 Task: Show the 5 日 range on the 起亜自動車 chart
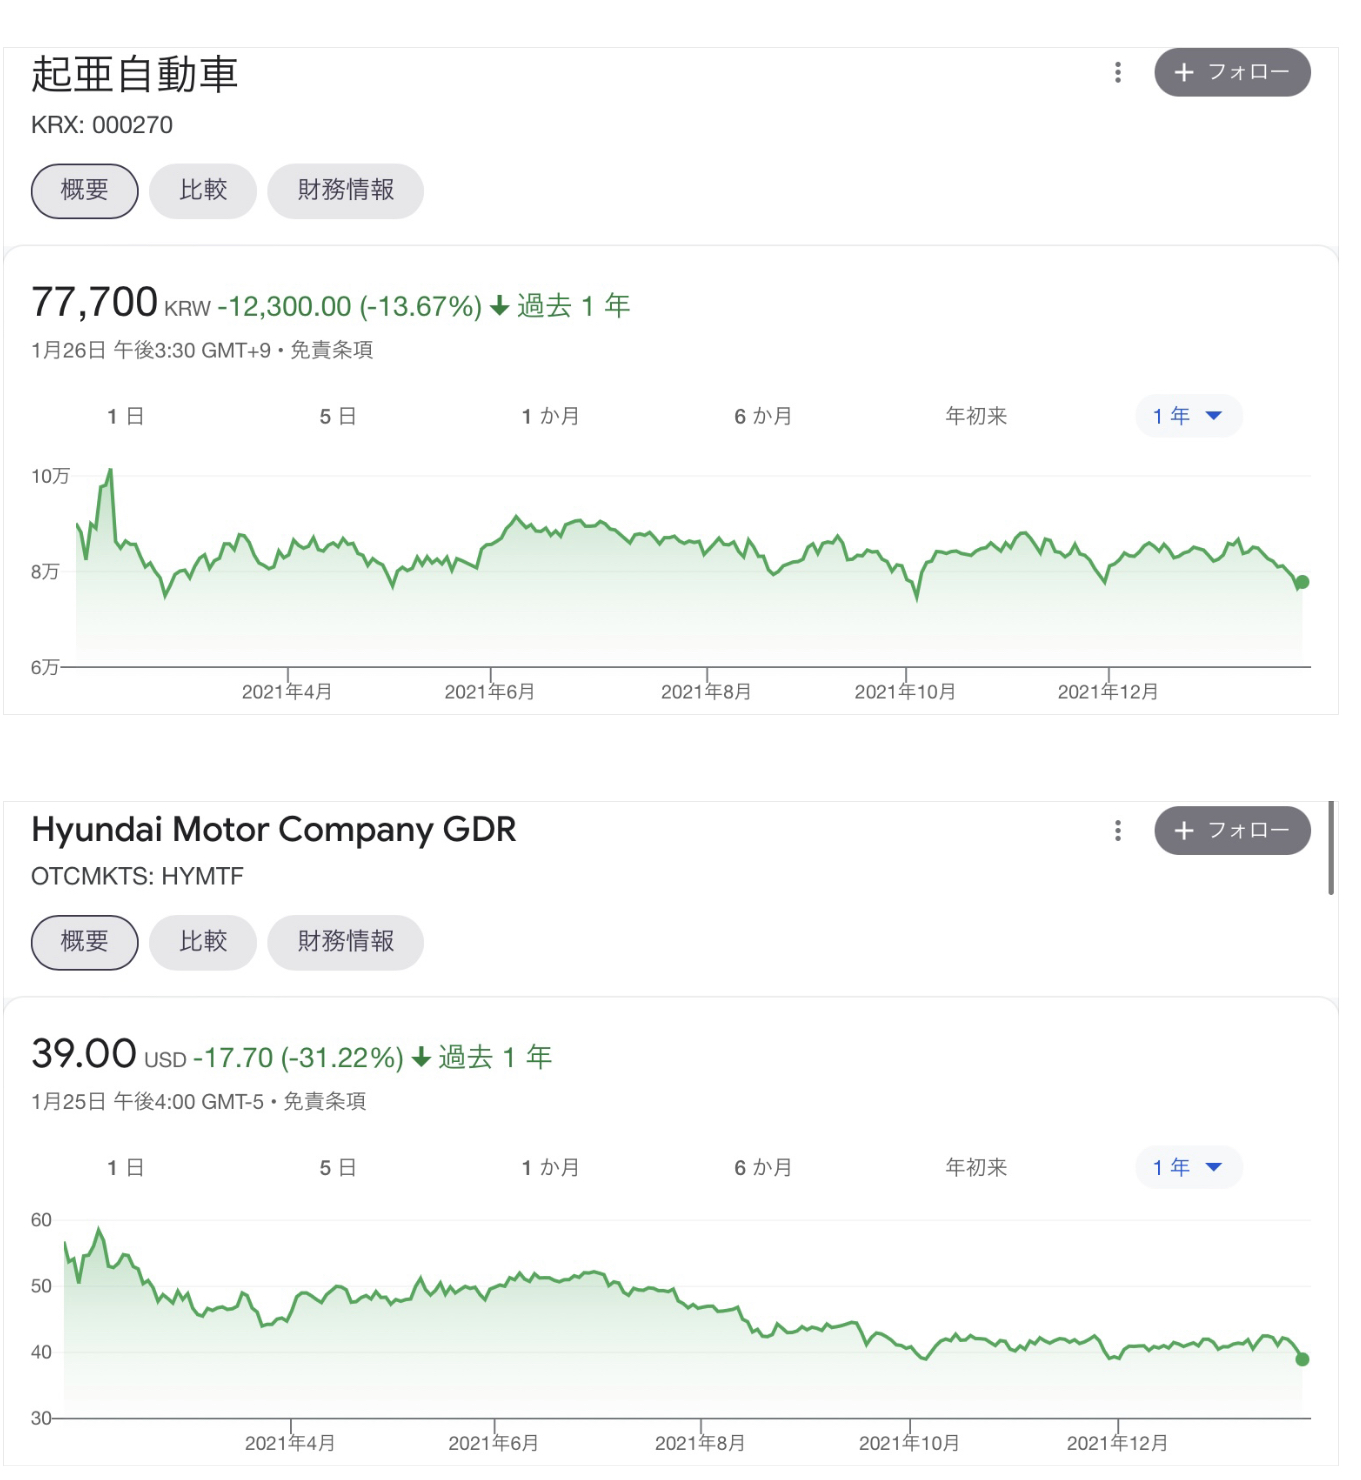[x=338, y=416]
